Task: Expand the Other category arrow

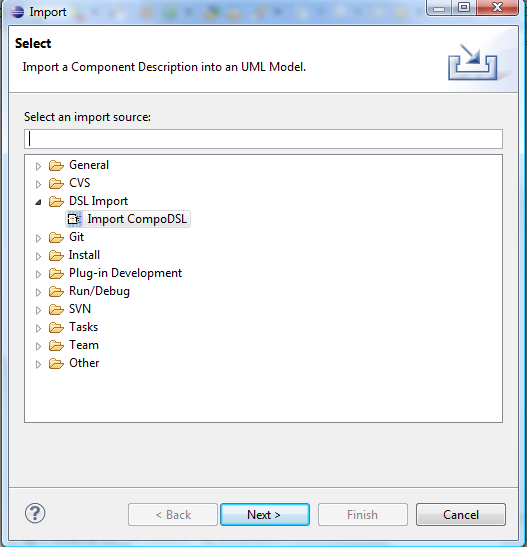Action: [x=38, y=364]
